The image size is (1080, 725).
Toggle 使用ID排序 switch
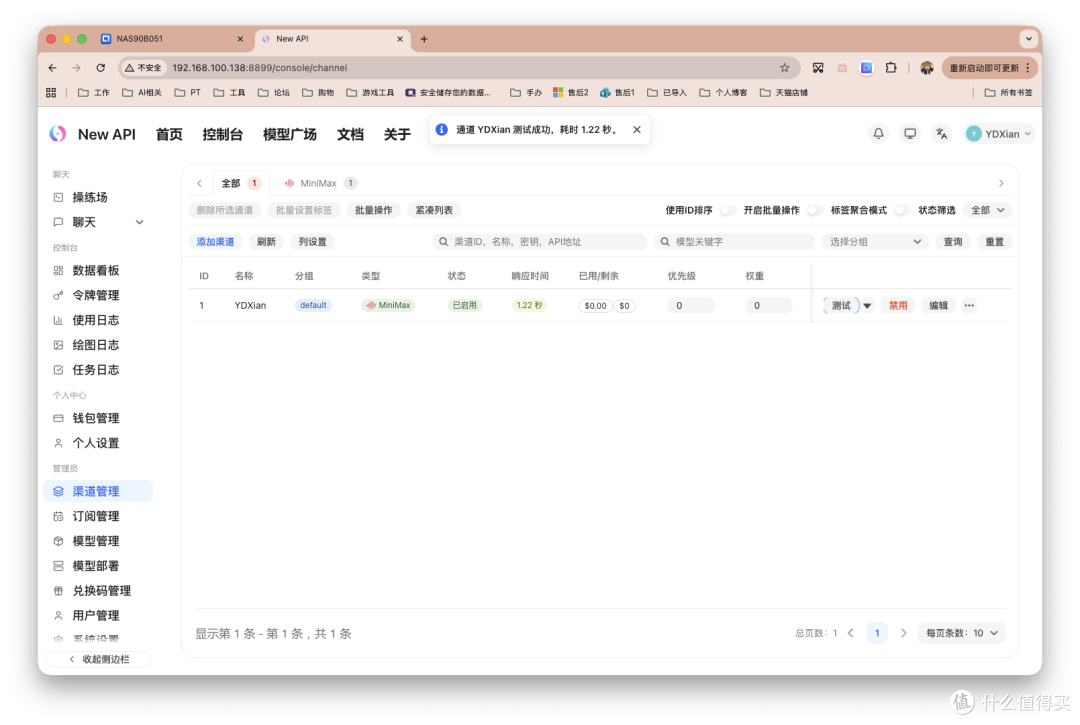point(727,210)
